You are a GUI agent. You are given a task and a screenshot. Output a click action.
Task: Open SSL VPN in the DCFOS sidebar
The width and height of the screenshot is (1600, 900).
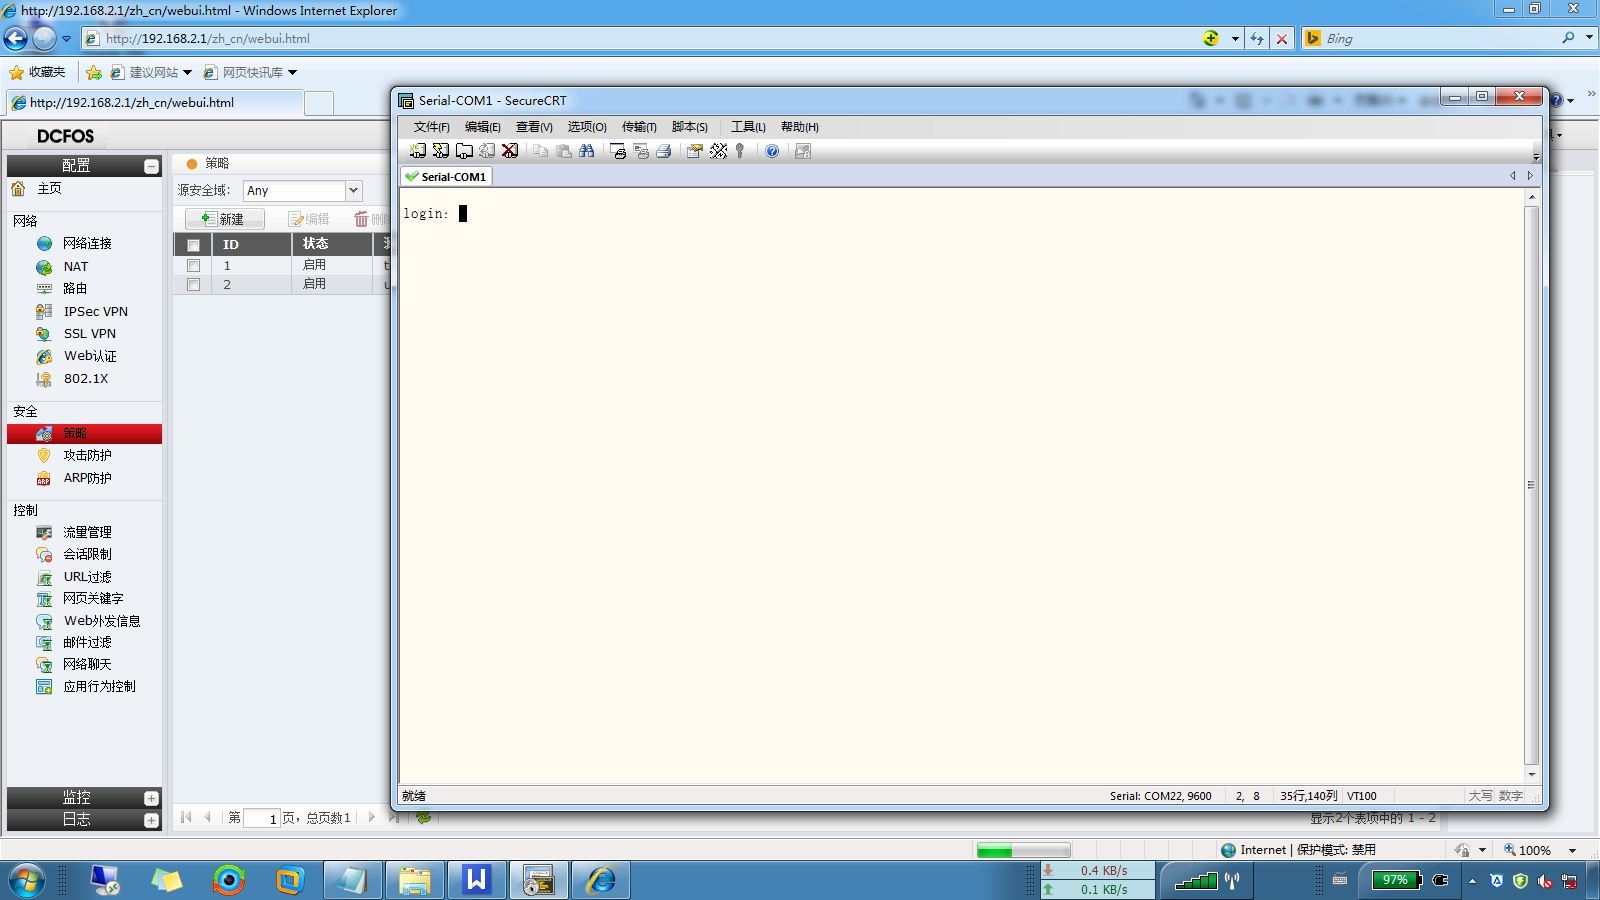point(89,334)
